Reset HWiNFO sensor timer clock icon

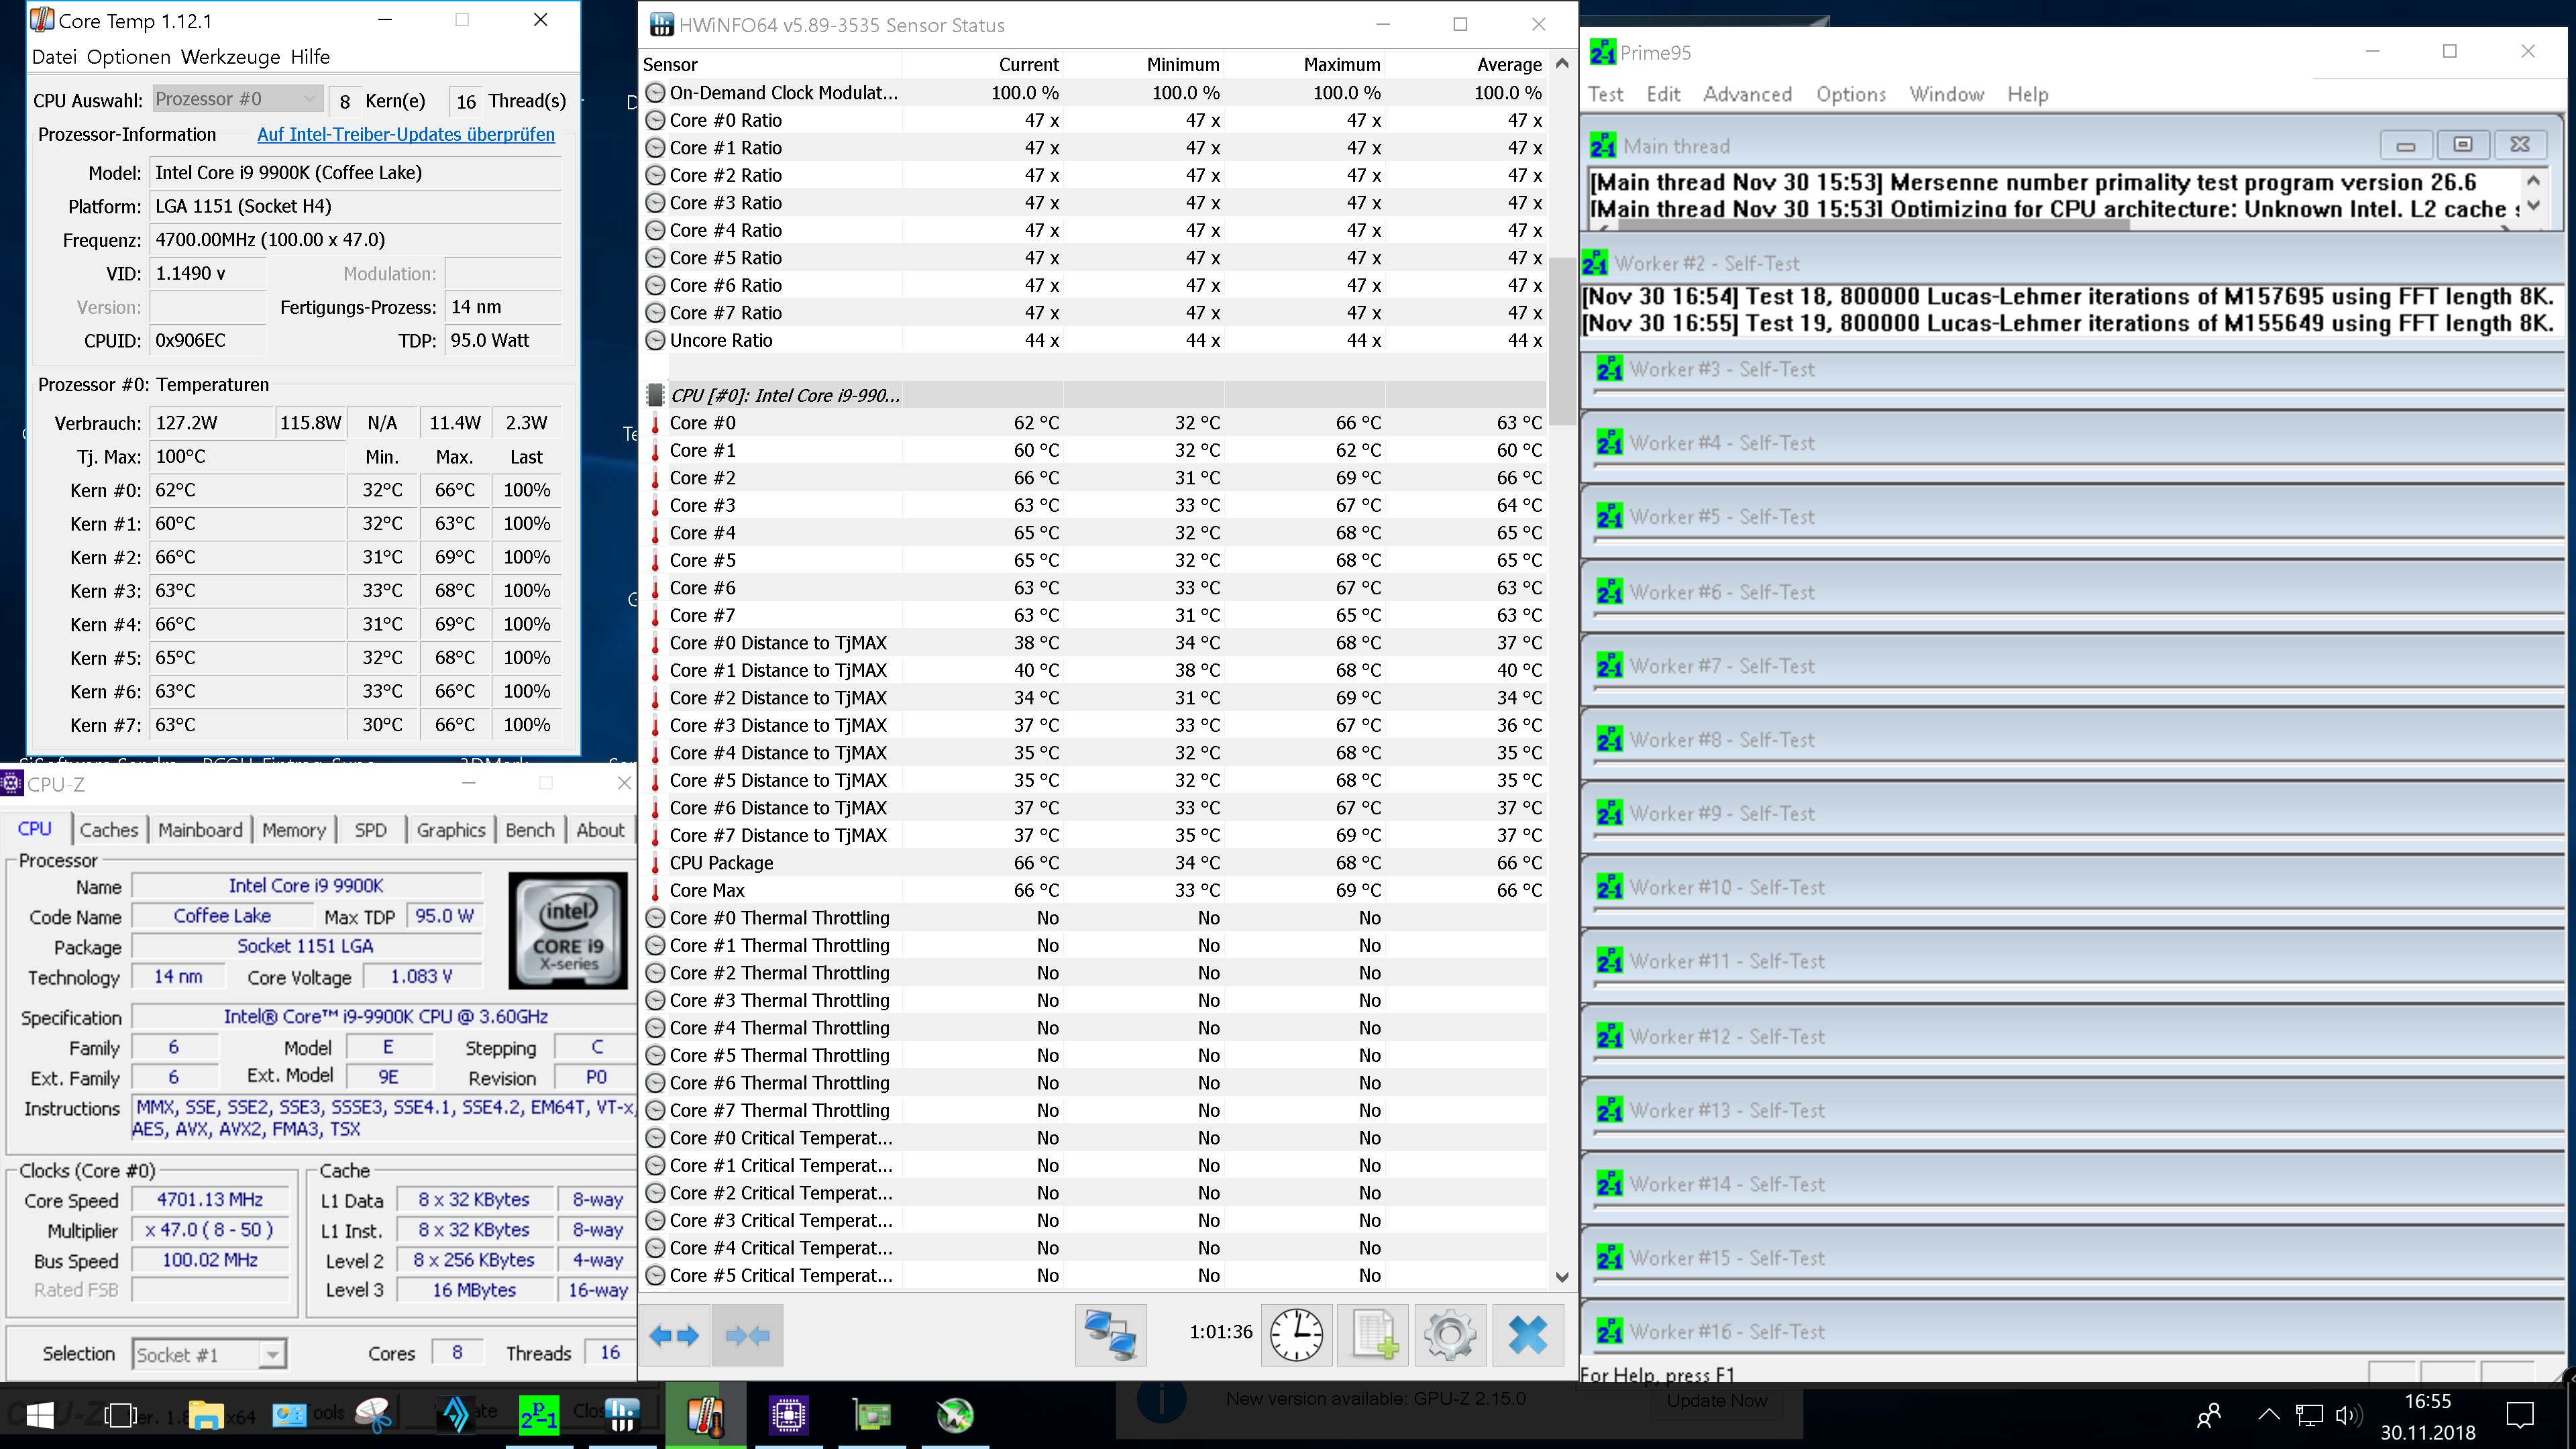click(x=1296, y=1335)
